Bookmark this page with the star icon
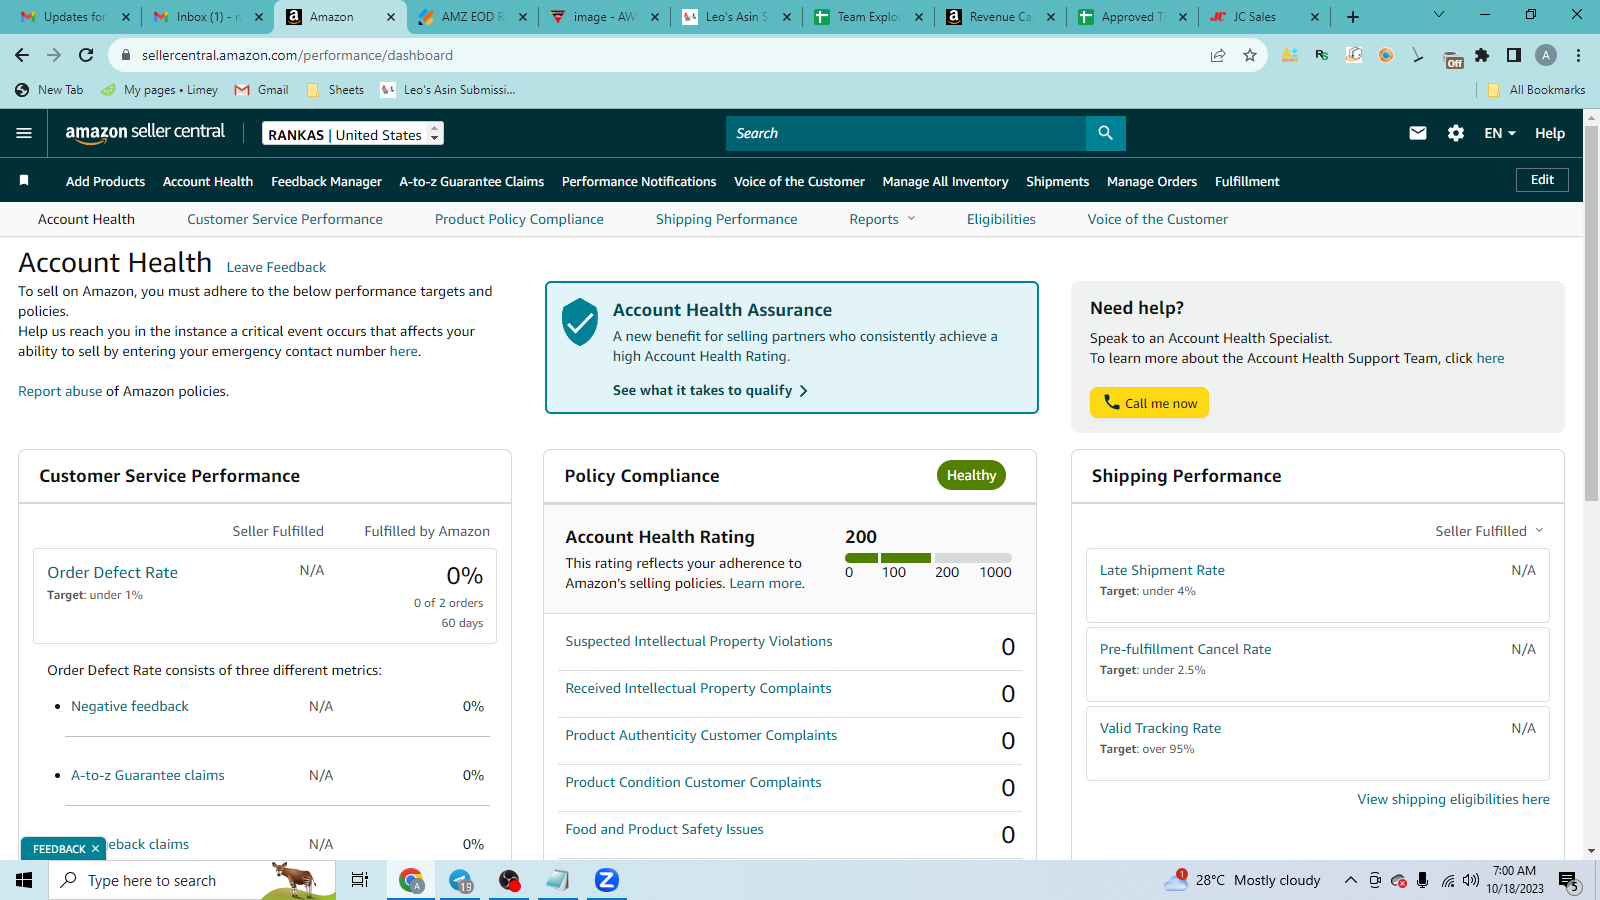Image resolution: width=1600 pixels, height=900 pixels. click(x=1250, y=55)
